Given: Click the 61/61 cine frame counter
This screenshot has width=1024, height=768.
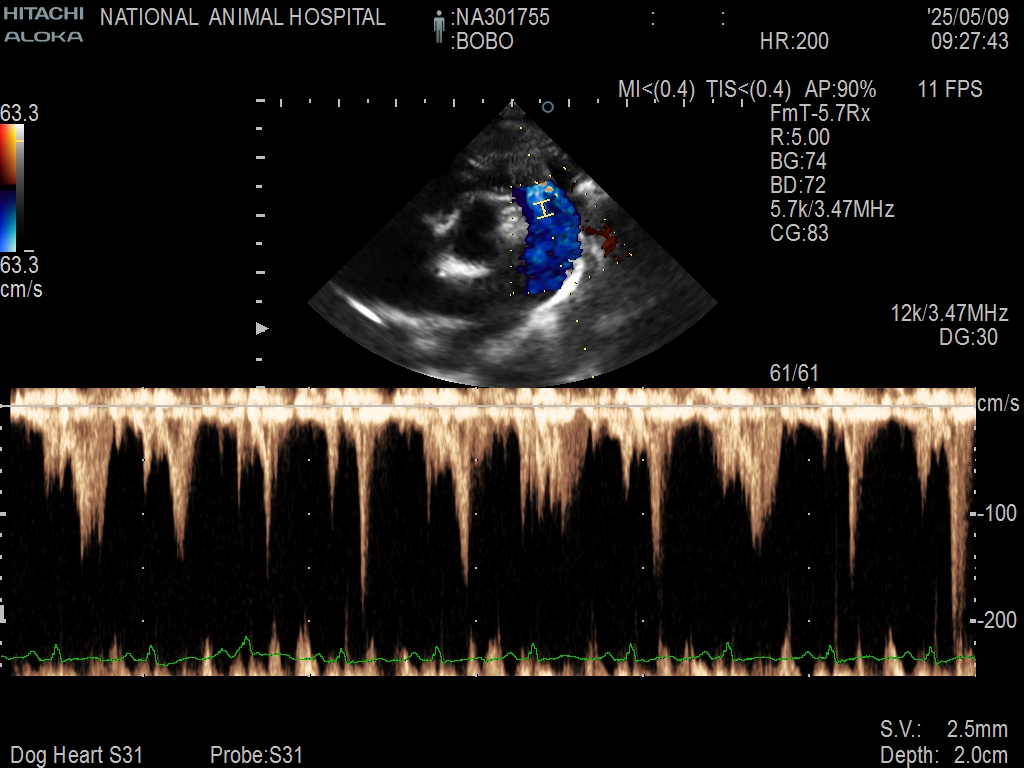Looking at the screenshot, I should pyautogui.click(x=790, y=375).
